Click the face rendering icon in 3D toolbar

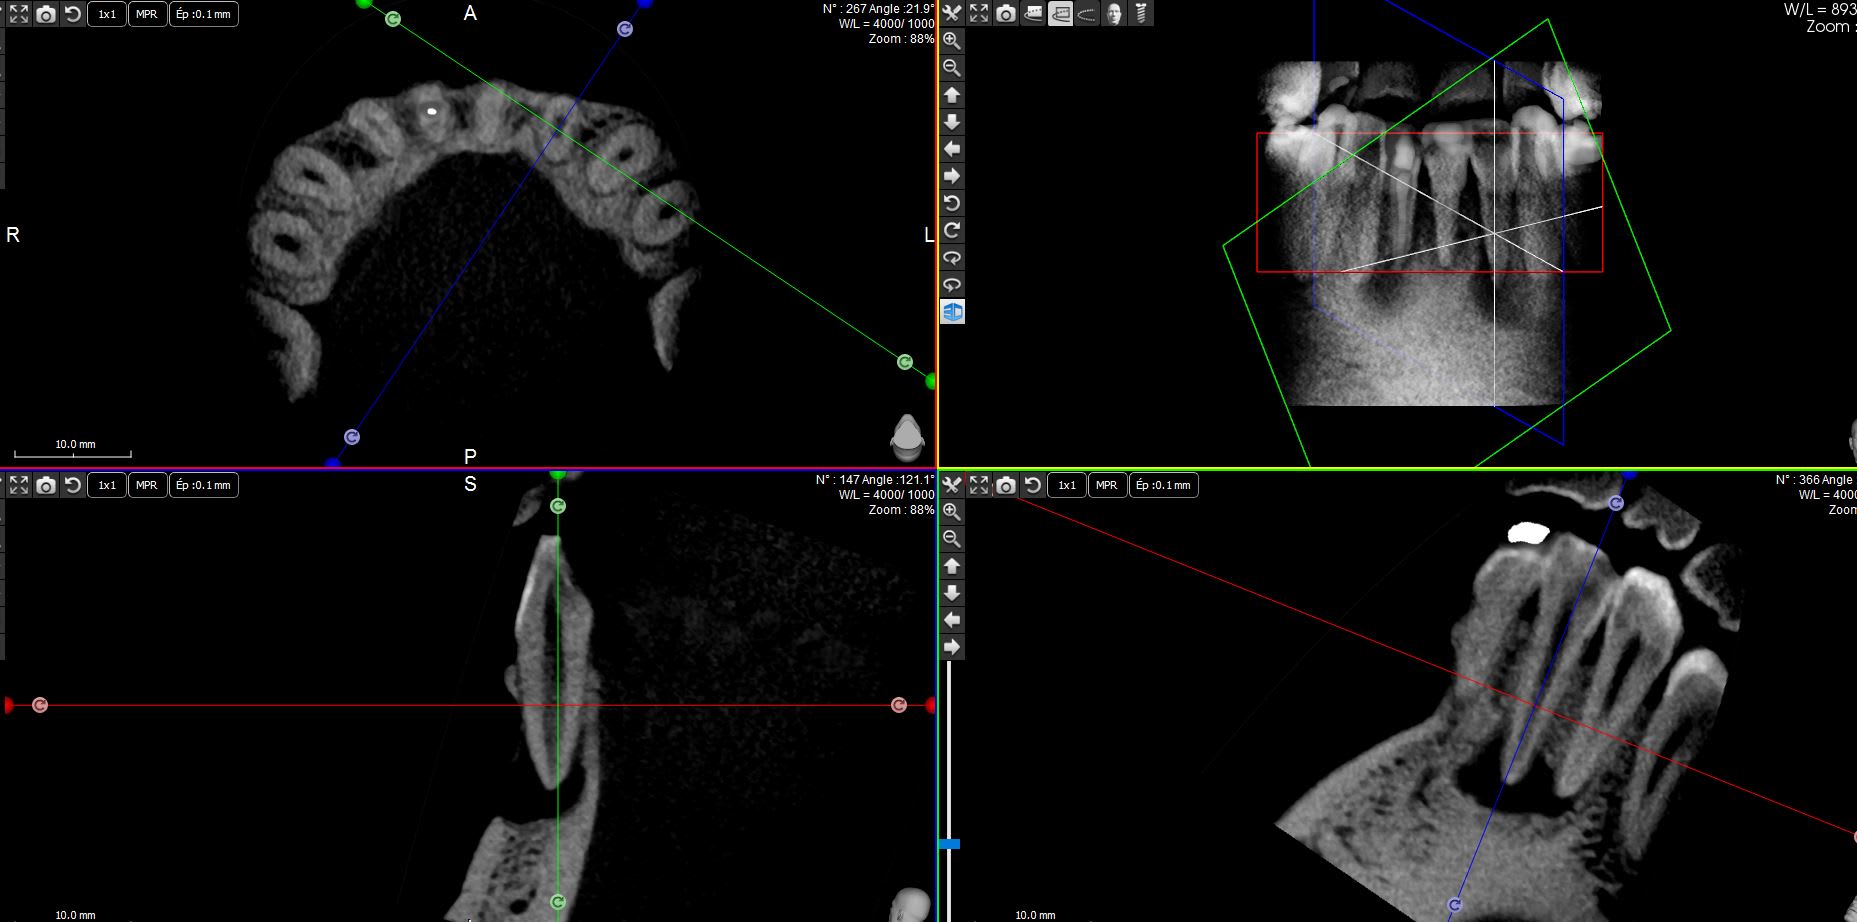pyautogui.click(x=1114, y=13)
